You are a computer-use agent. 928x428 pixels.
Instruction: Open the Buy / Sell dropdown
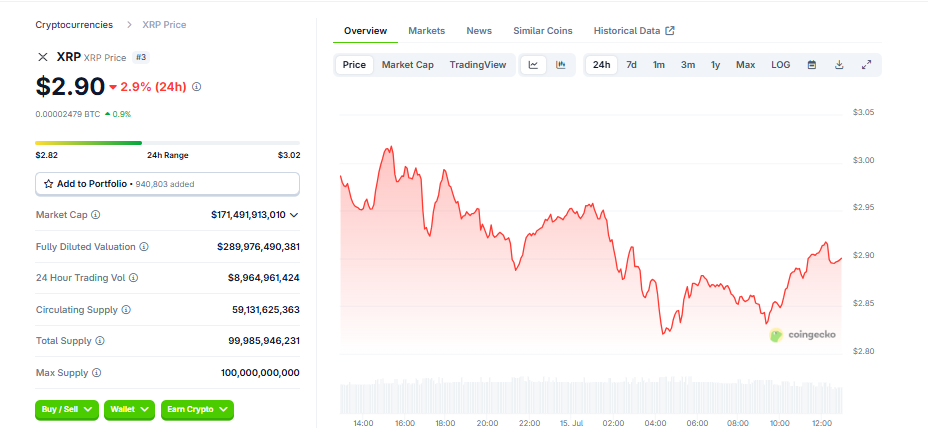(x=67, y=410)
